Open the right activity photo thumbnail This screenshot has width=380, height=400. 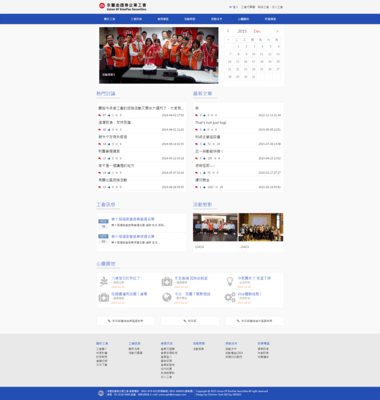261,227
